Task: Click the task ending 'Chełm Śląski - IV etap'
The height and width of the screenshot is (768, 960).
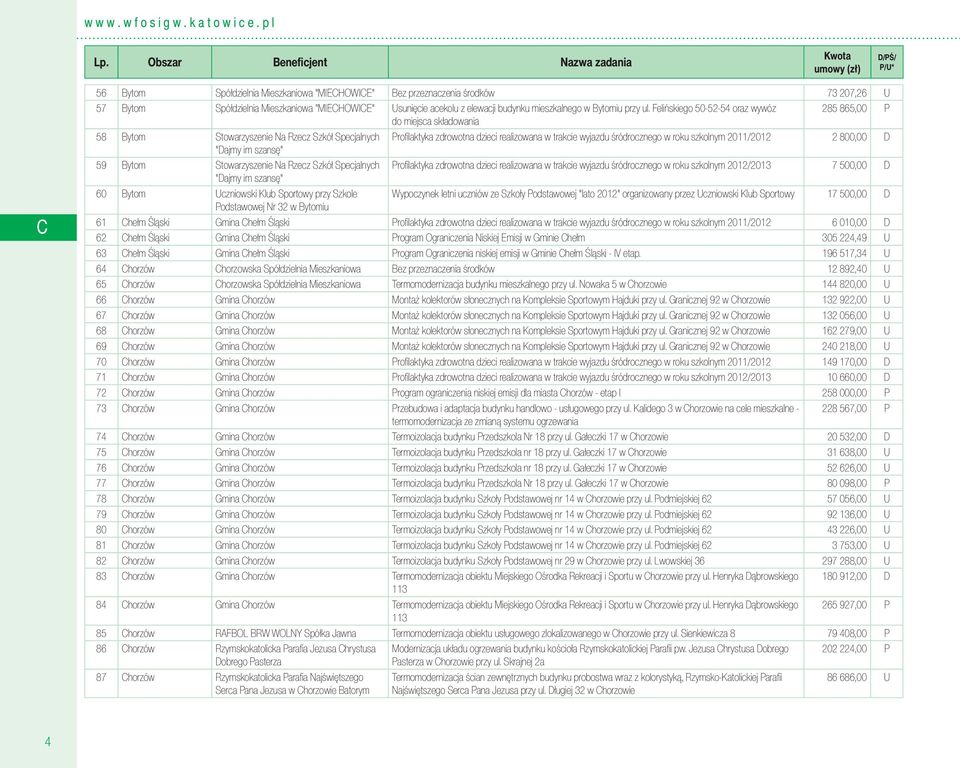Action: 516,254
